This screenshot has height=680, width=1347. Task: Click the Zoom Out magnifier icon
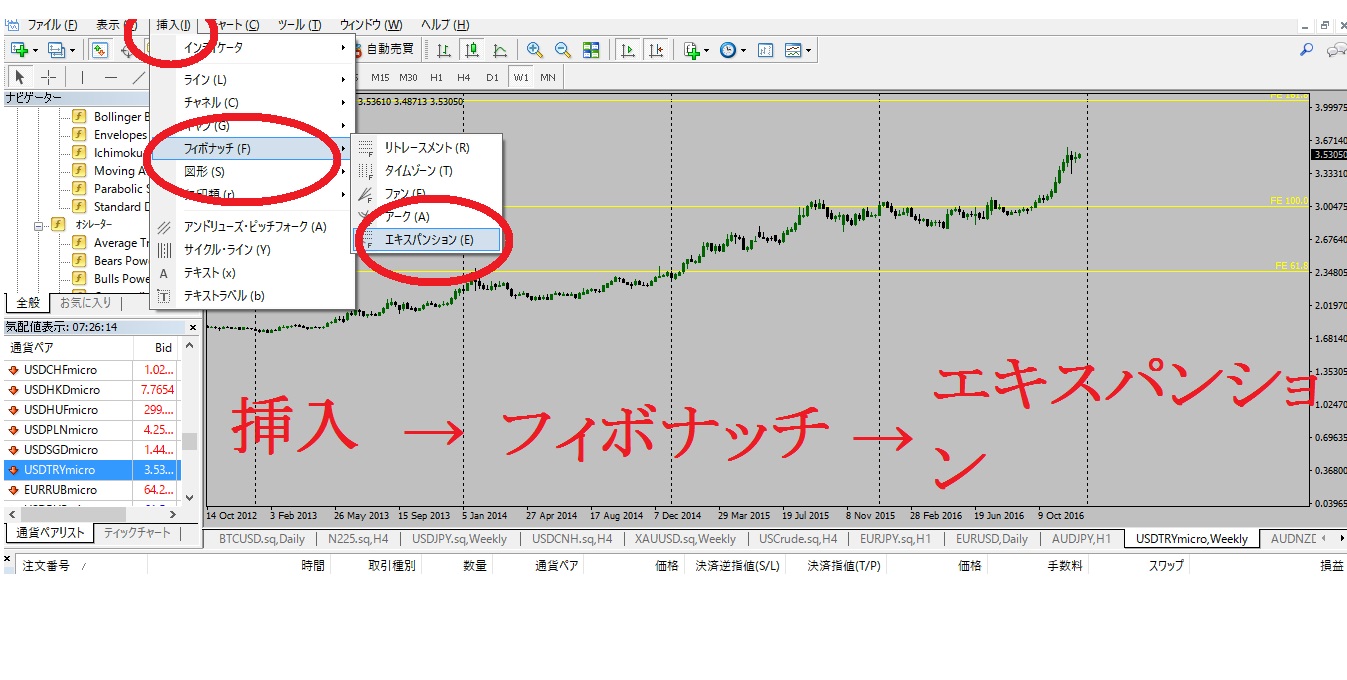(x=563, y=49)
